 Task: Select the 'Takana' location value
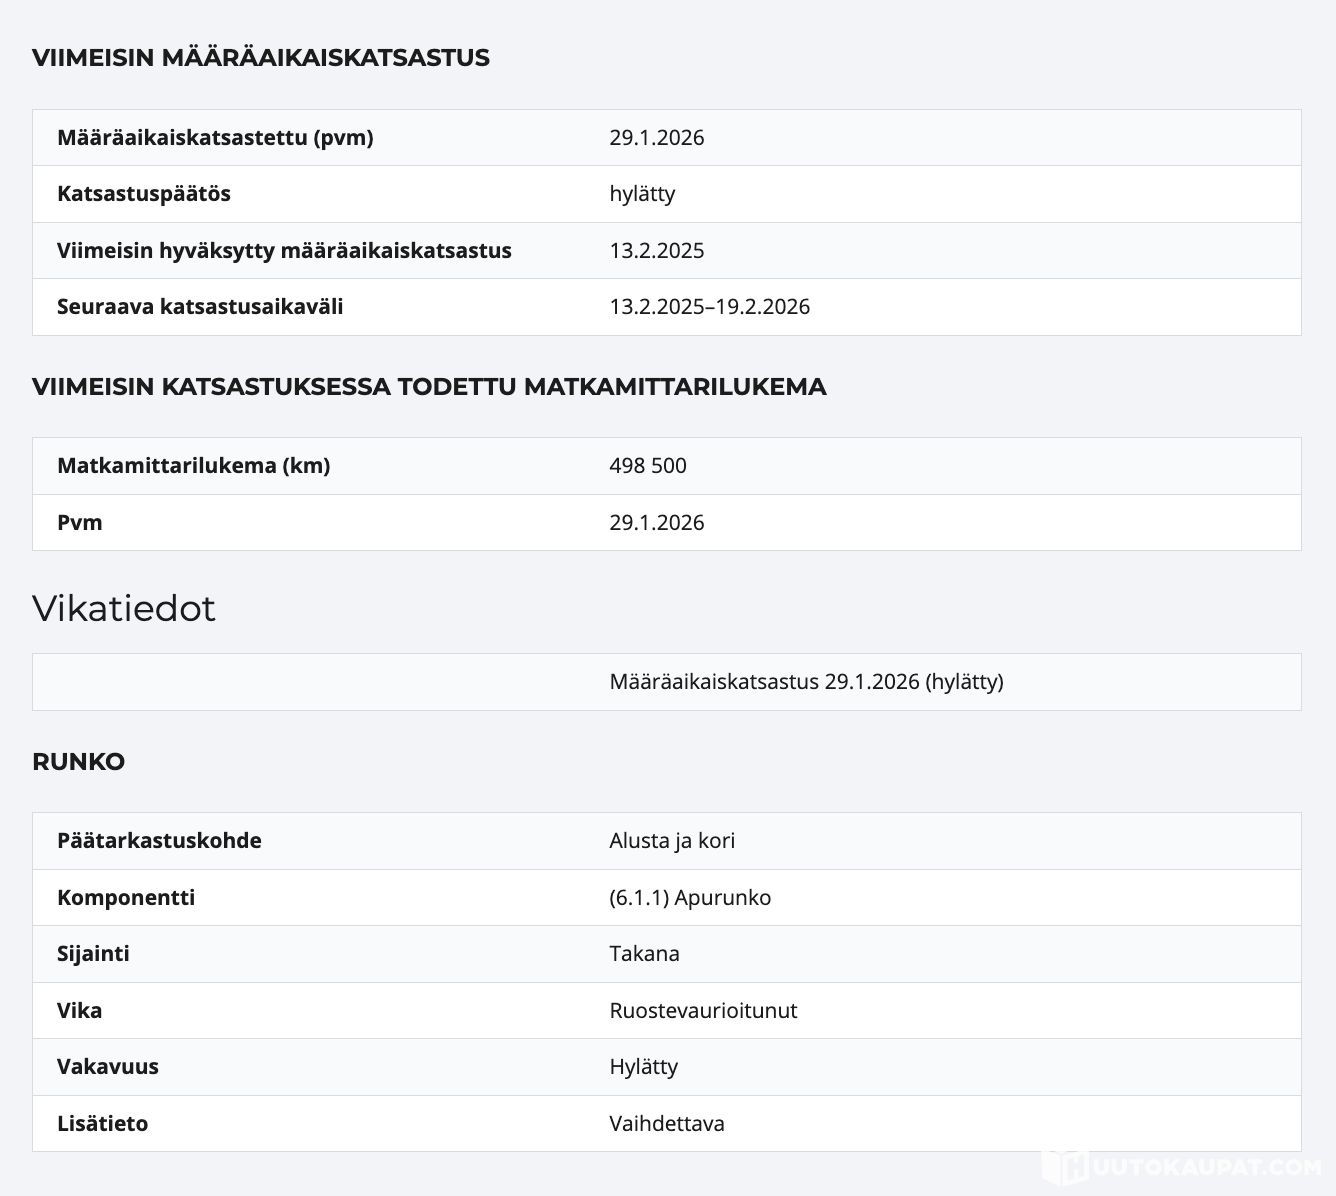[644, 954]
